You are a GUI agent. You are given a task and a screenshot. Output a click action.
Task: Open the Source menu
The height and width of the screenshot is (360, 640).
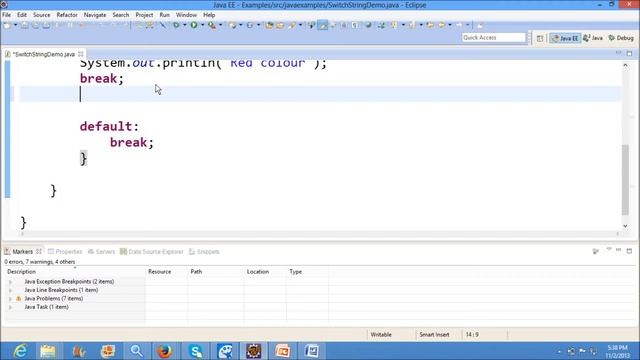42,15
